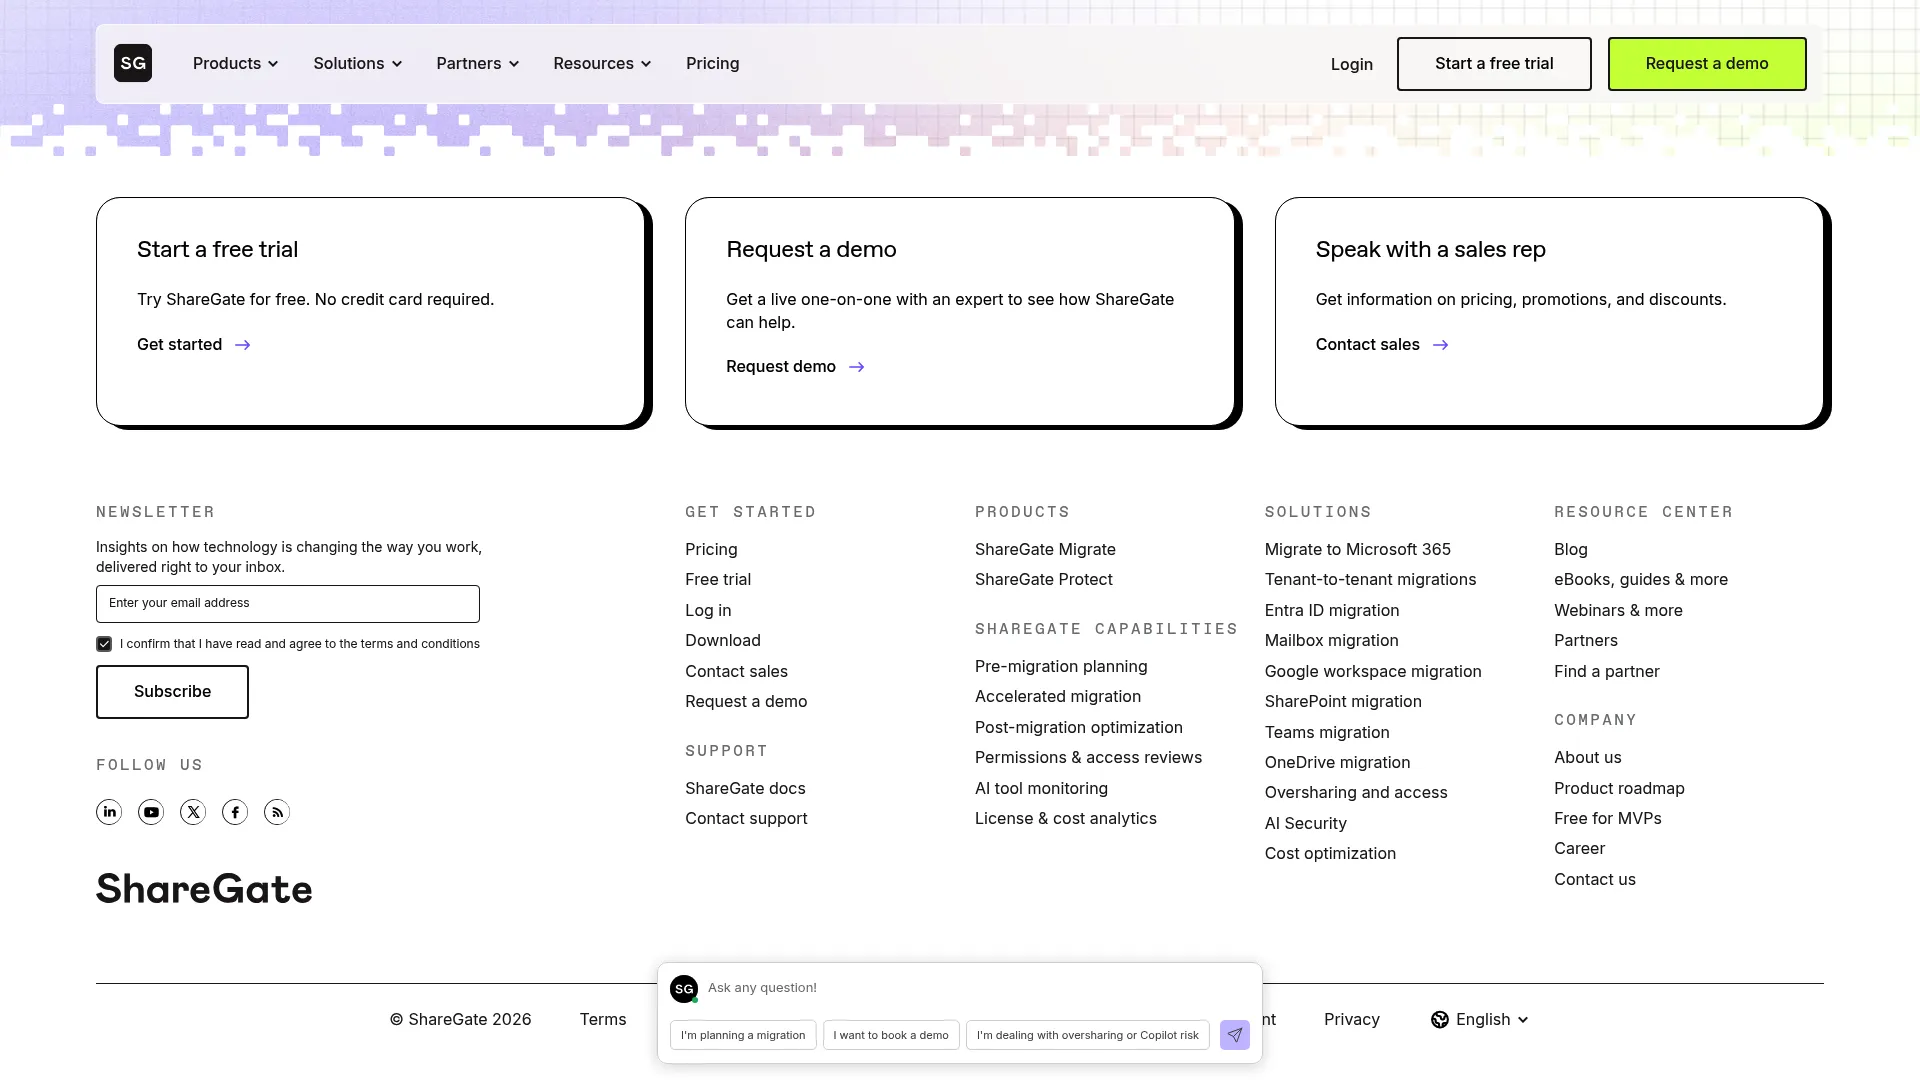Image resolution: width=1920 pixels, height=1080 pixels.
Task: Open Pre-migration planning link
Action: 1061,667
